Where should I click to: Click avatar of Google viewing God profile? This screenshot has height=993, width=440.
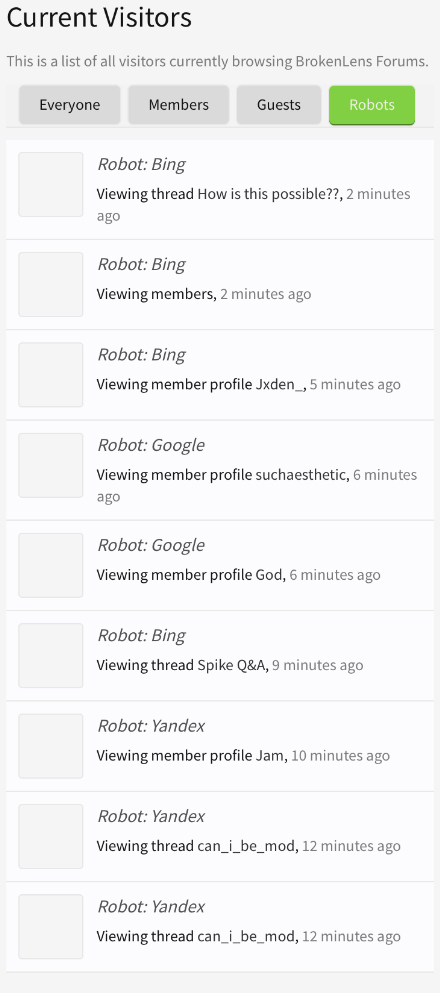(51, 566)
